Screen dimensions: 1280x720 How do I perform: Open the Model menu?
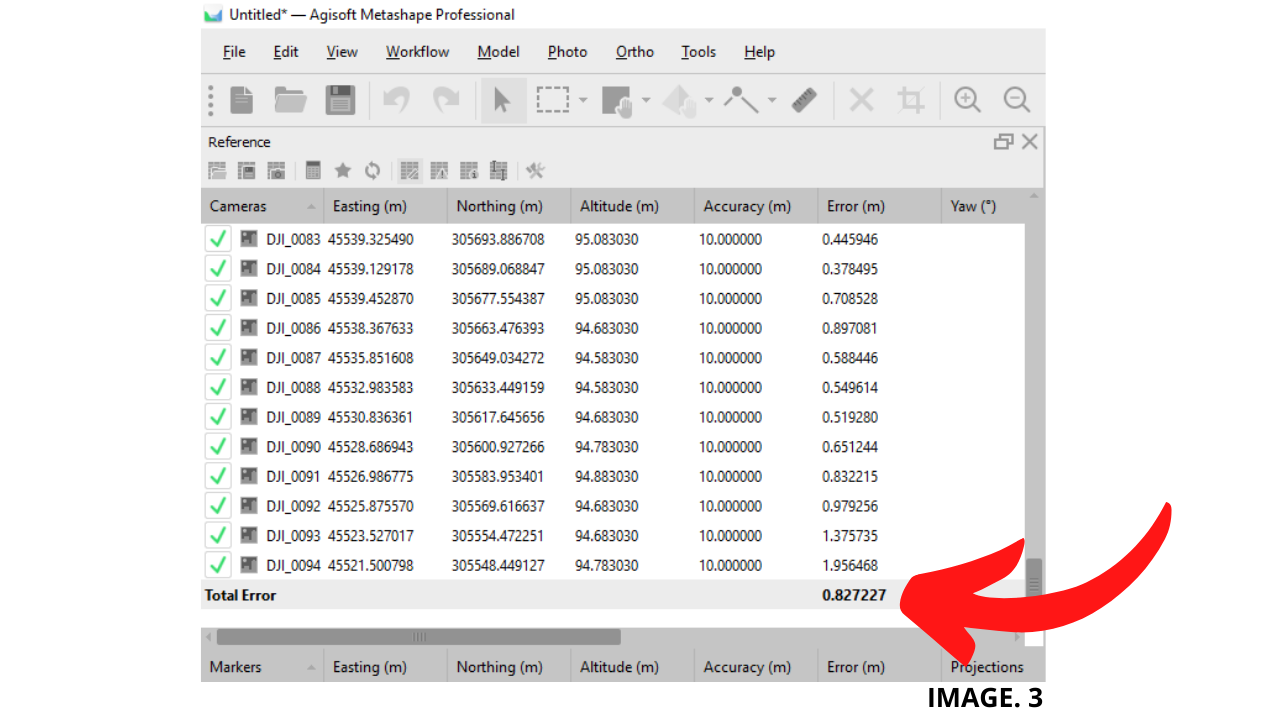498,52
